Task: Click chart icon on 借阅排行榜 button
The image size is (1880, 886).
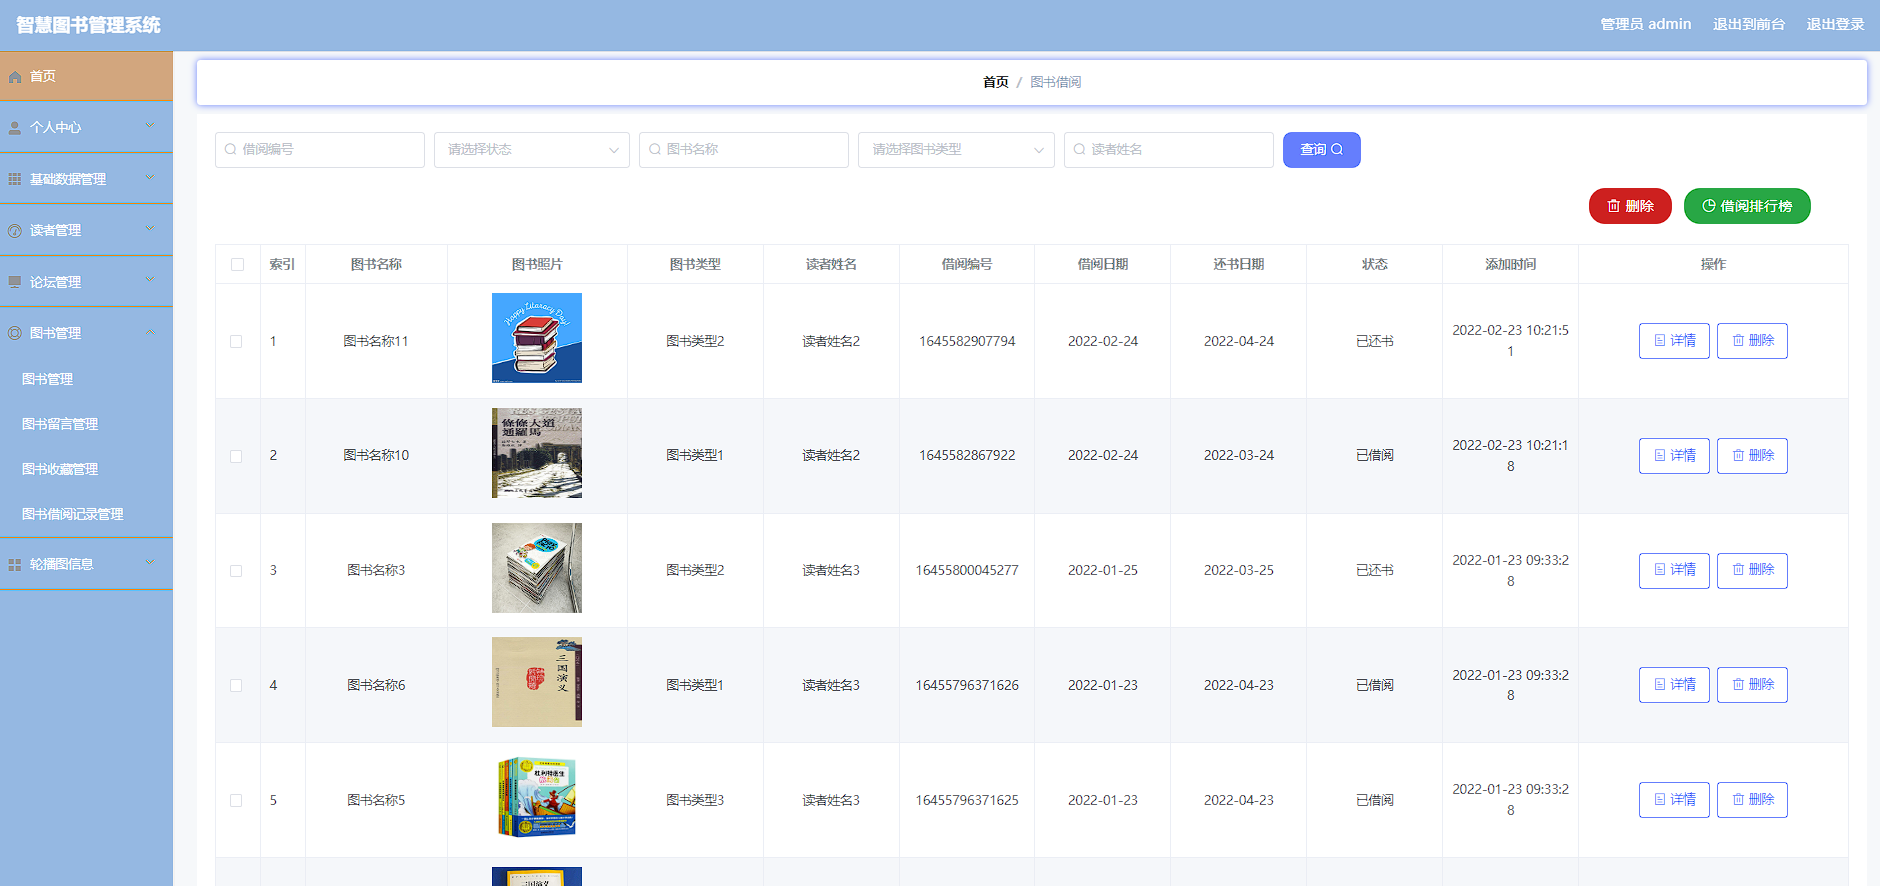Action: pyautogui.click(x=1709, y=206)
